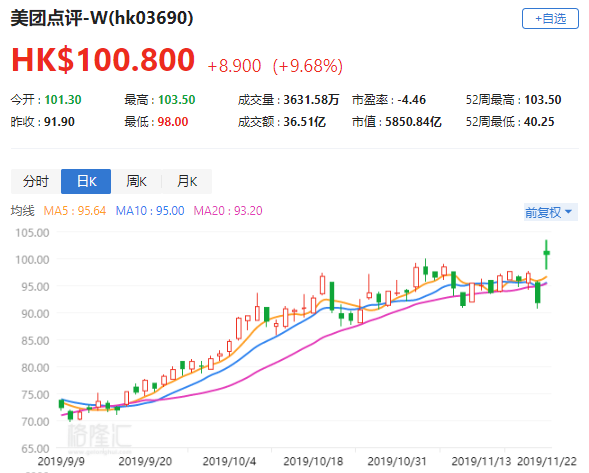This screenshot has height=473, width=589.
Task: Click the 昨收 value 91.90
Action: (59, 122)
